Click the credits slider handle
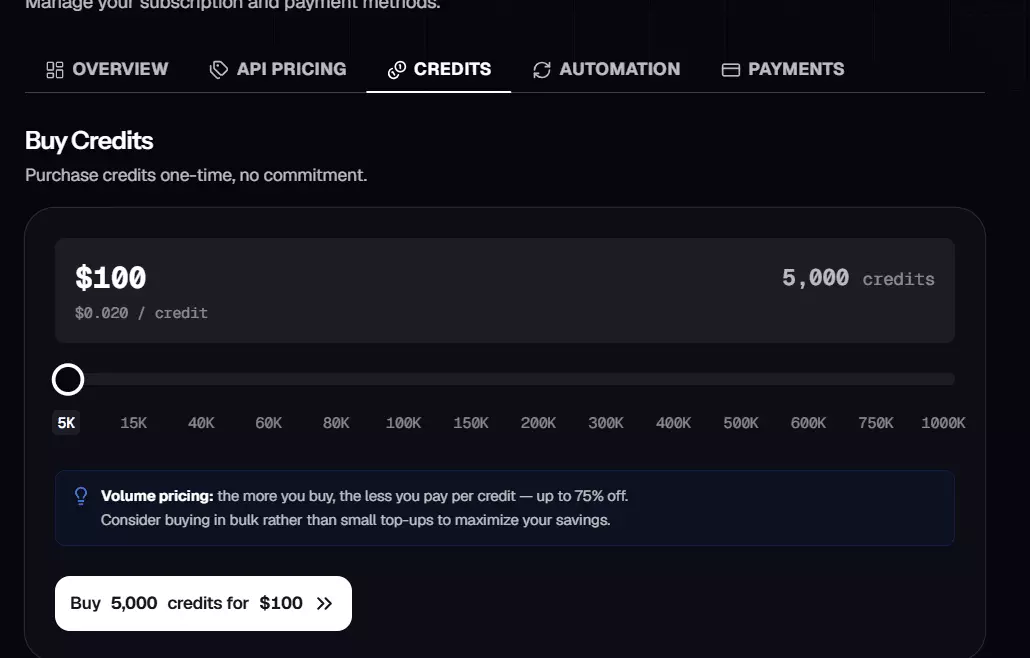Screen dimensions: 1030x658 (68, 380)
